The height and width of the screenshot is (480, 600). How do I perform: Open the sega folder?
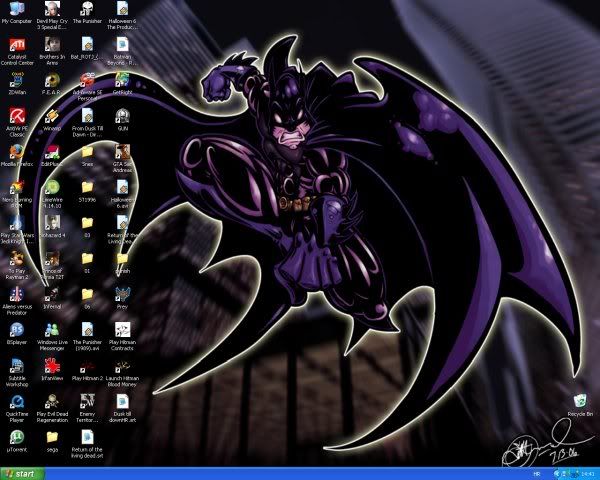[x=52, y=441]
